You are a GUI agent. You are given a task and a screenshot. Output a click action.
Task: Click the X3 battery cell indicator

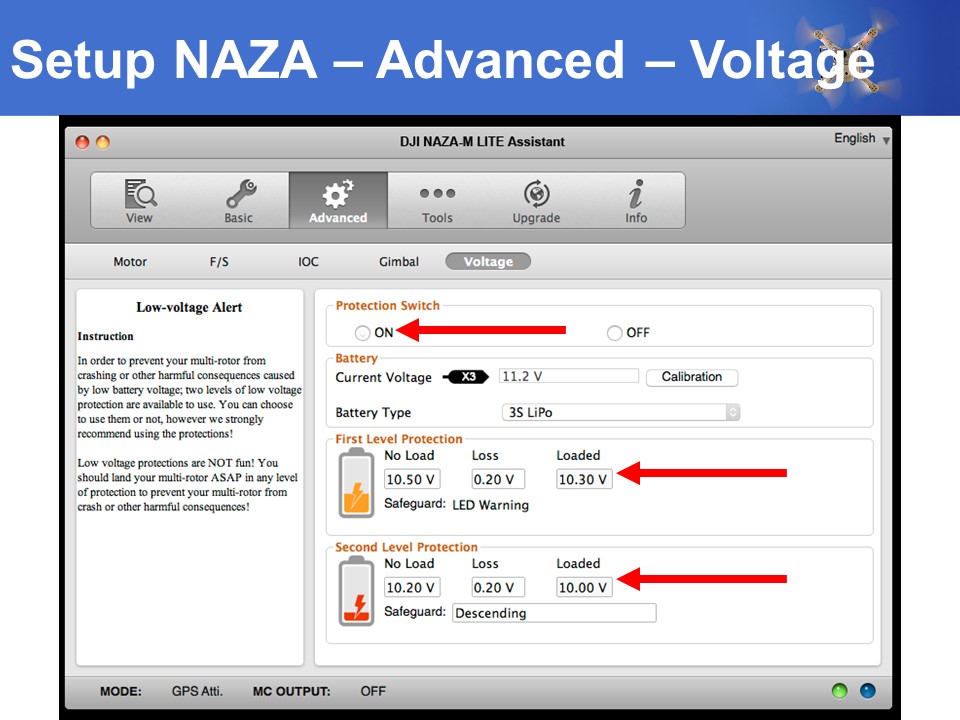[x=467, y=377]
